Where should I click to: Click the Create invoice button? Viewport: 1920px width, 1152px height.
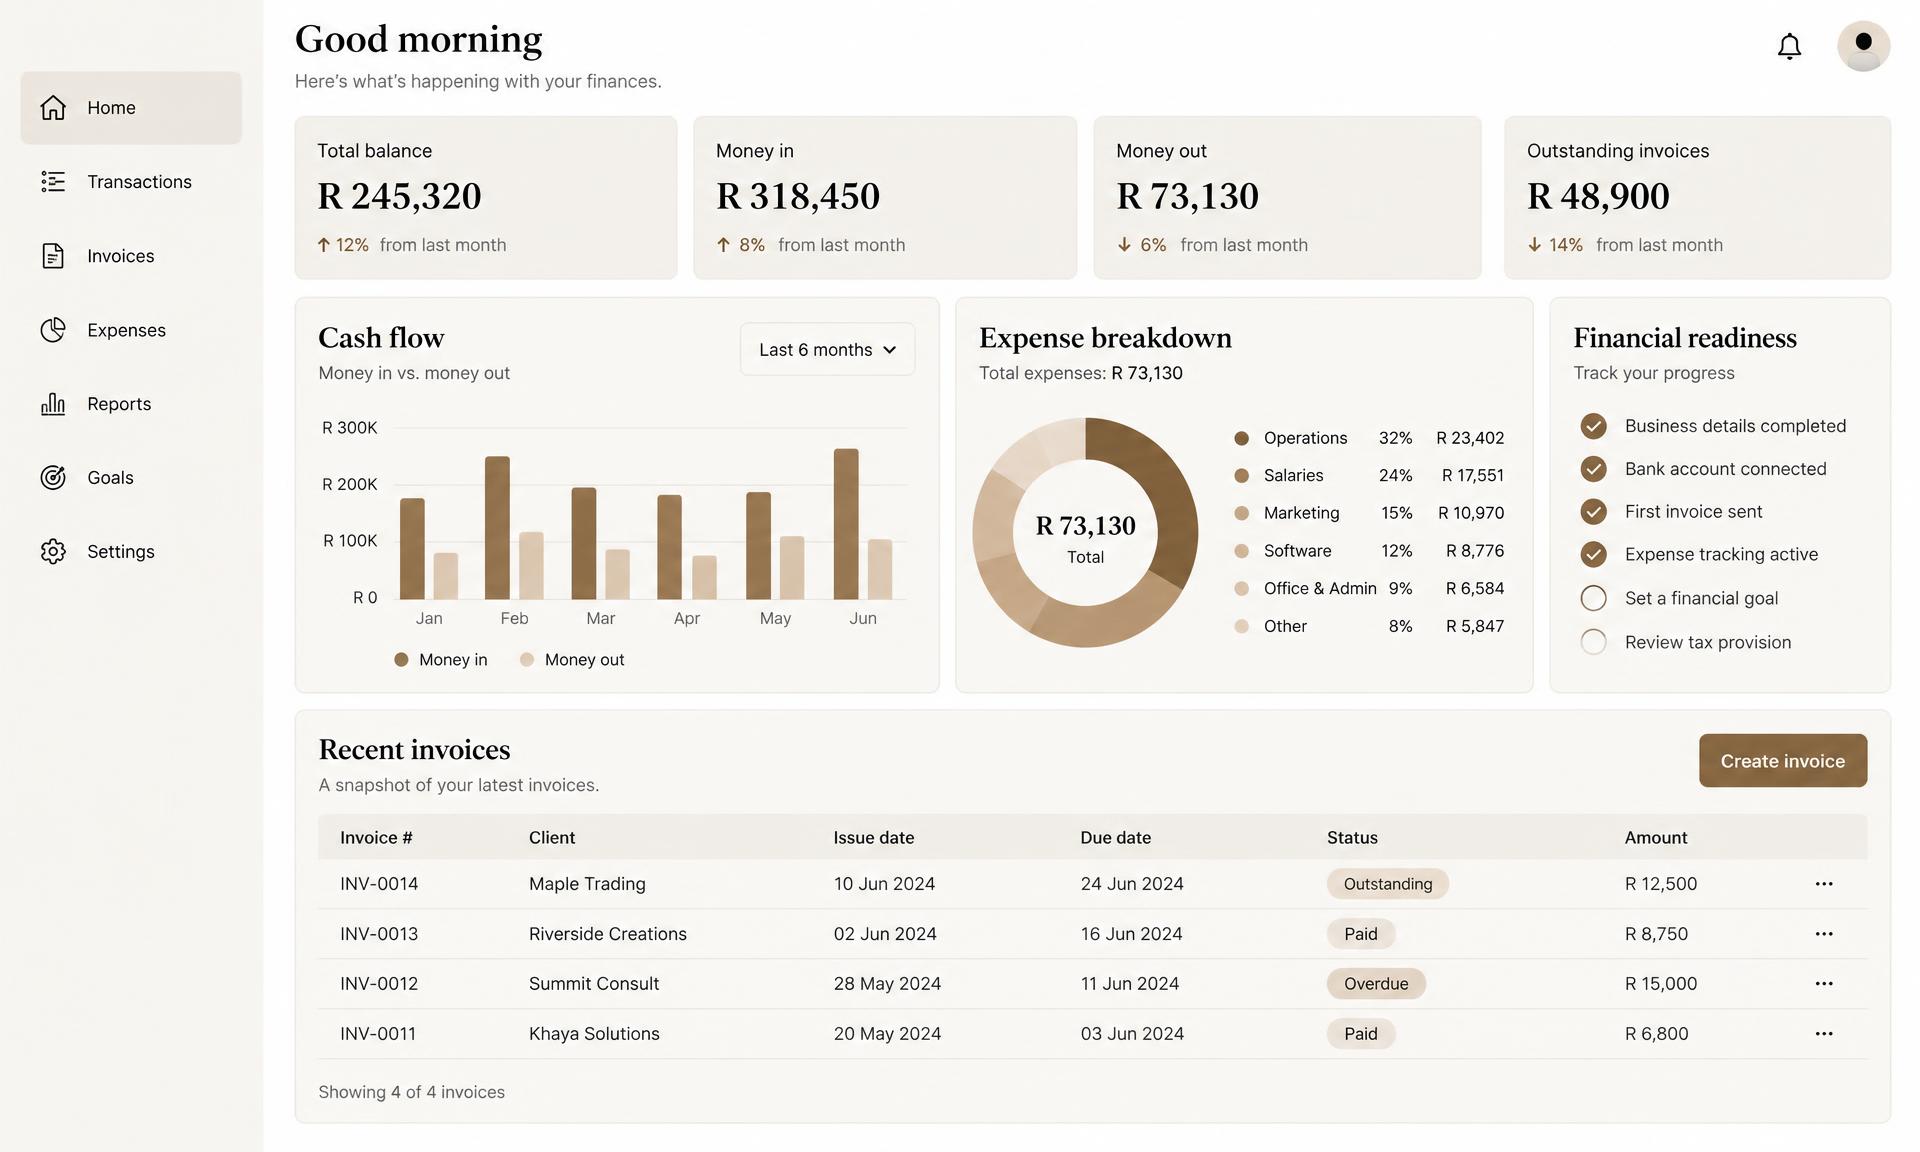click(x=1783, y=761)
